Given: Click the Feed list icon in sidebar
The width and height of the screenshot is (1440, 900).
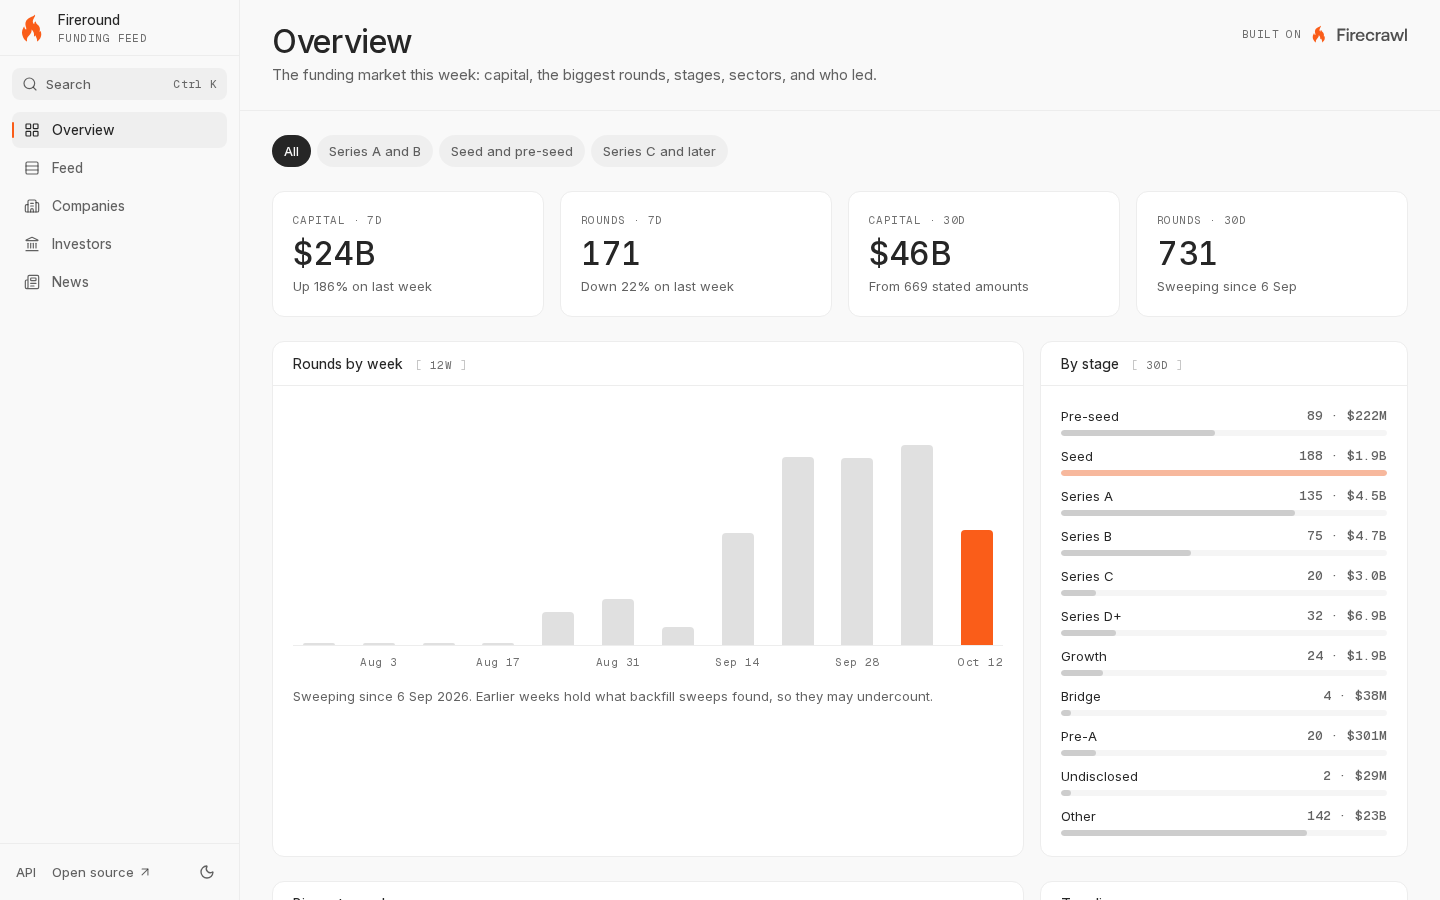Looking at the screenshot, I should (x=32, y=168).
